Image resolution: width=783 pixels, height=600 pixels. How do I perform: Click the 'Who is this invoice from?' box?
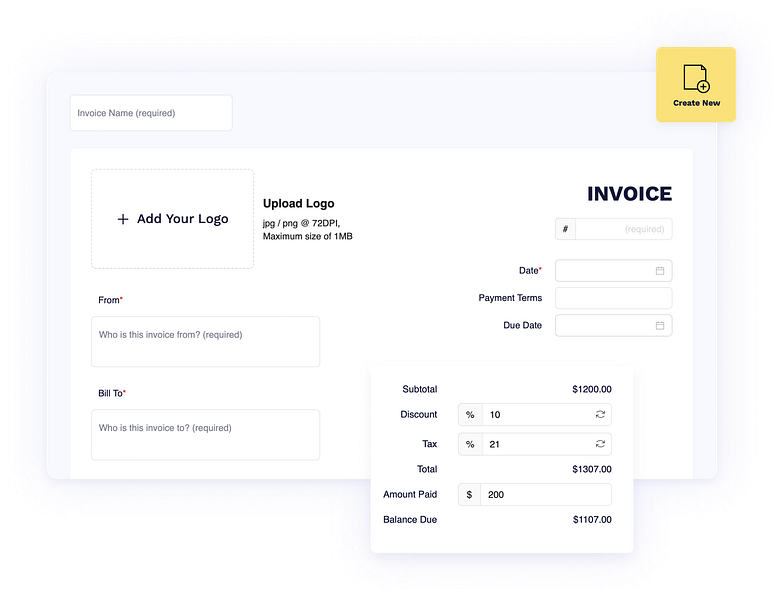click(x=205, y=341)
